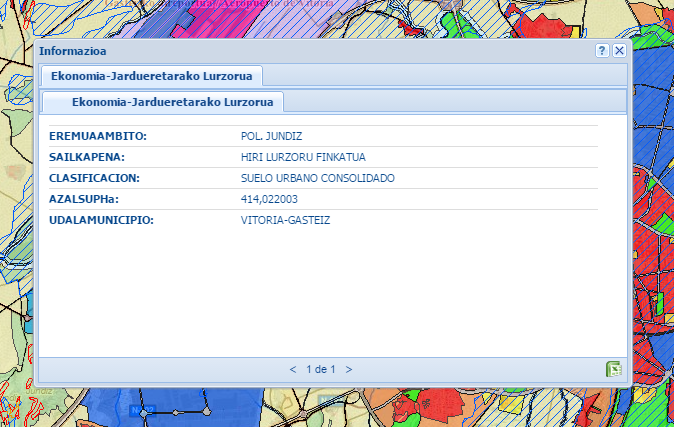Select the inner Ekonomia-Jardueretarako Lurzorua tab
This screenshot has width=674, height=427.
[166, 102]
